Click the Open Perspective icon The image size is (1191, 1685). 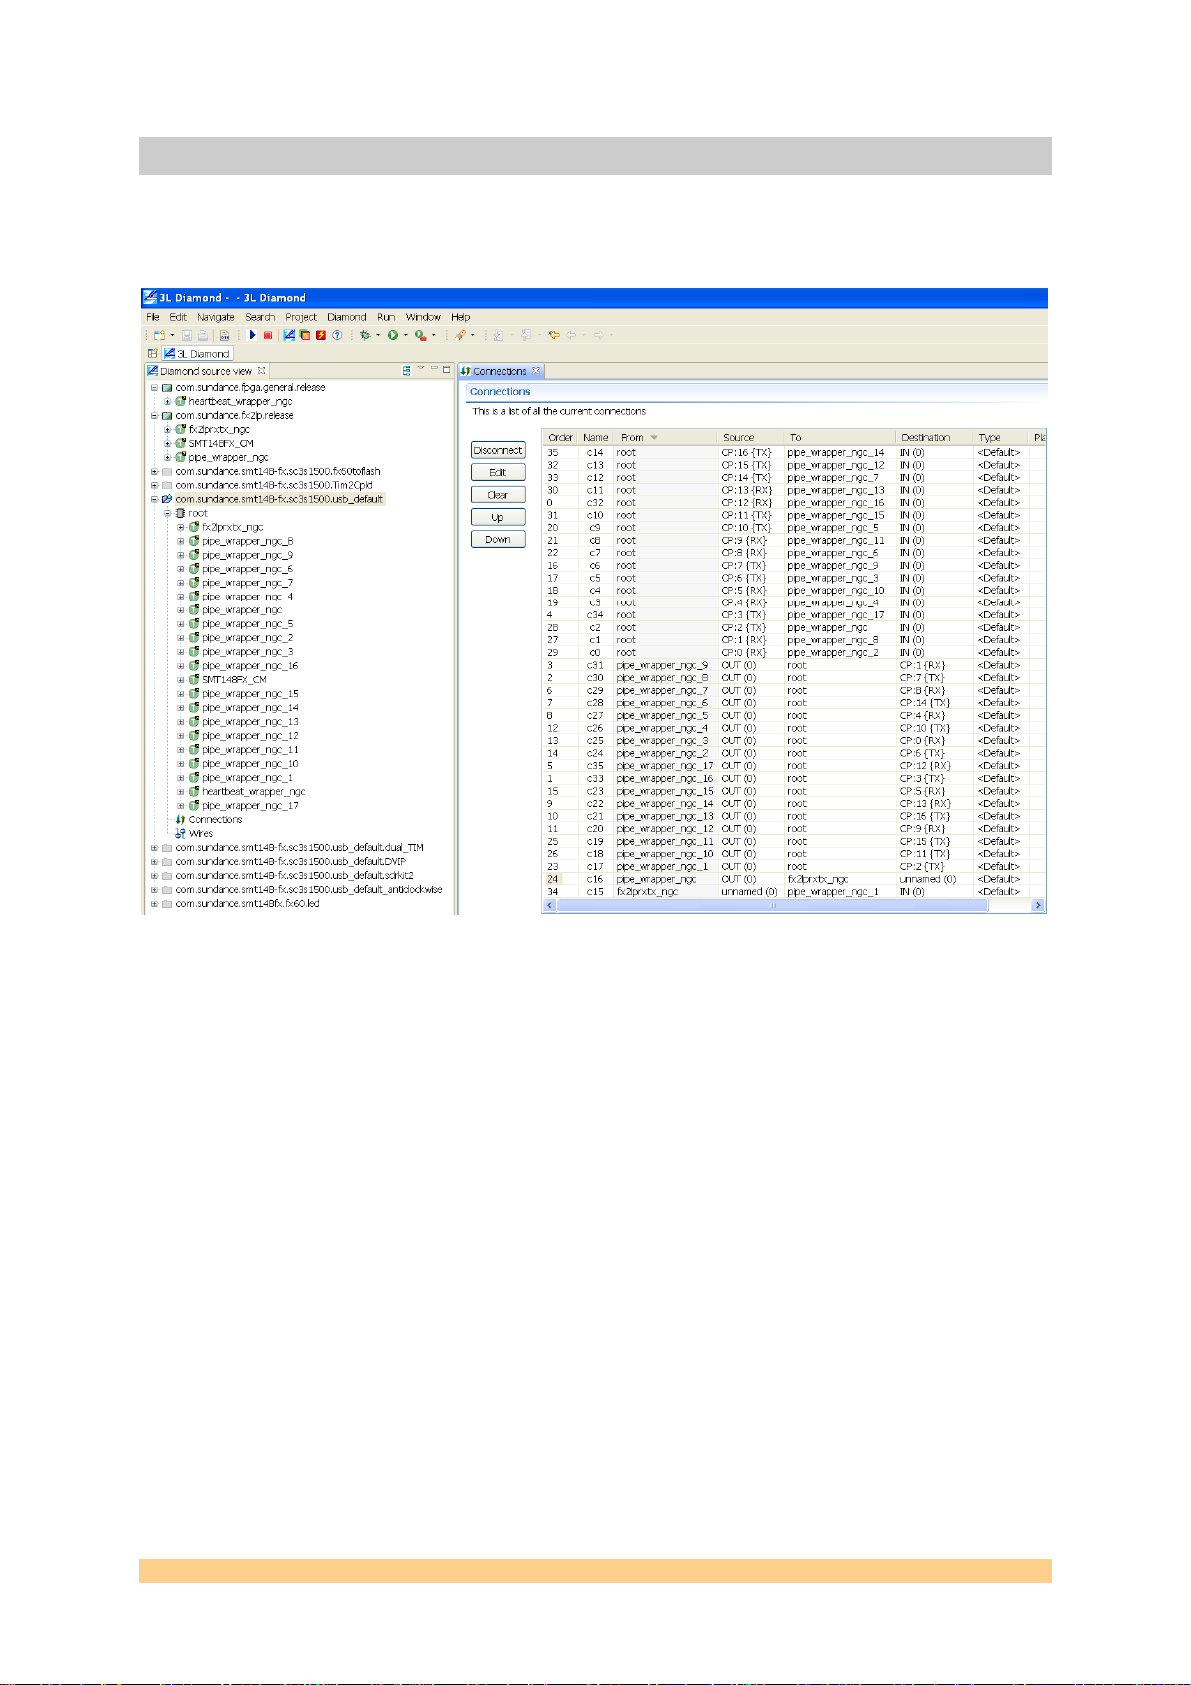coord(152,353)
